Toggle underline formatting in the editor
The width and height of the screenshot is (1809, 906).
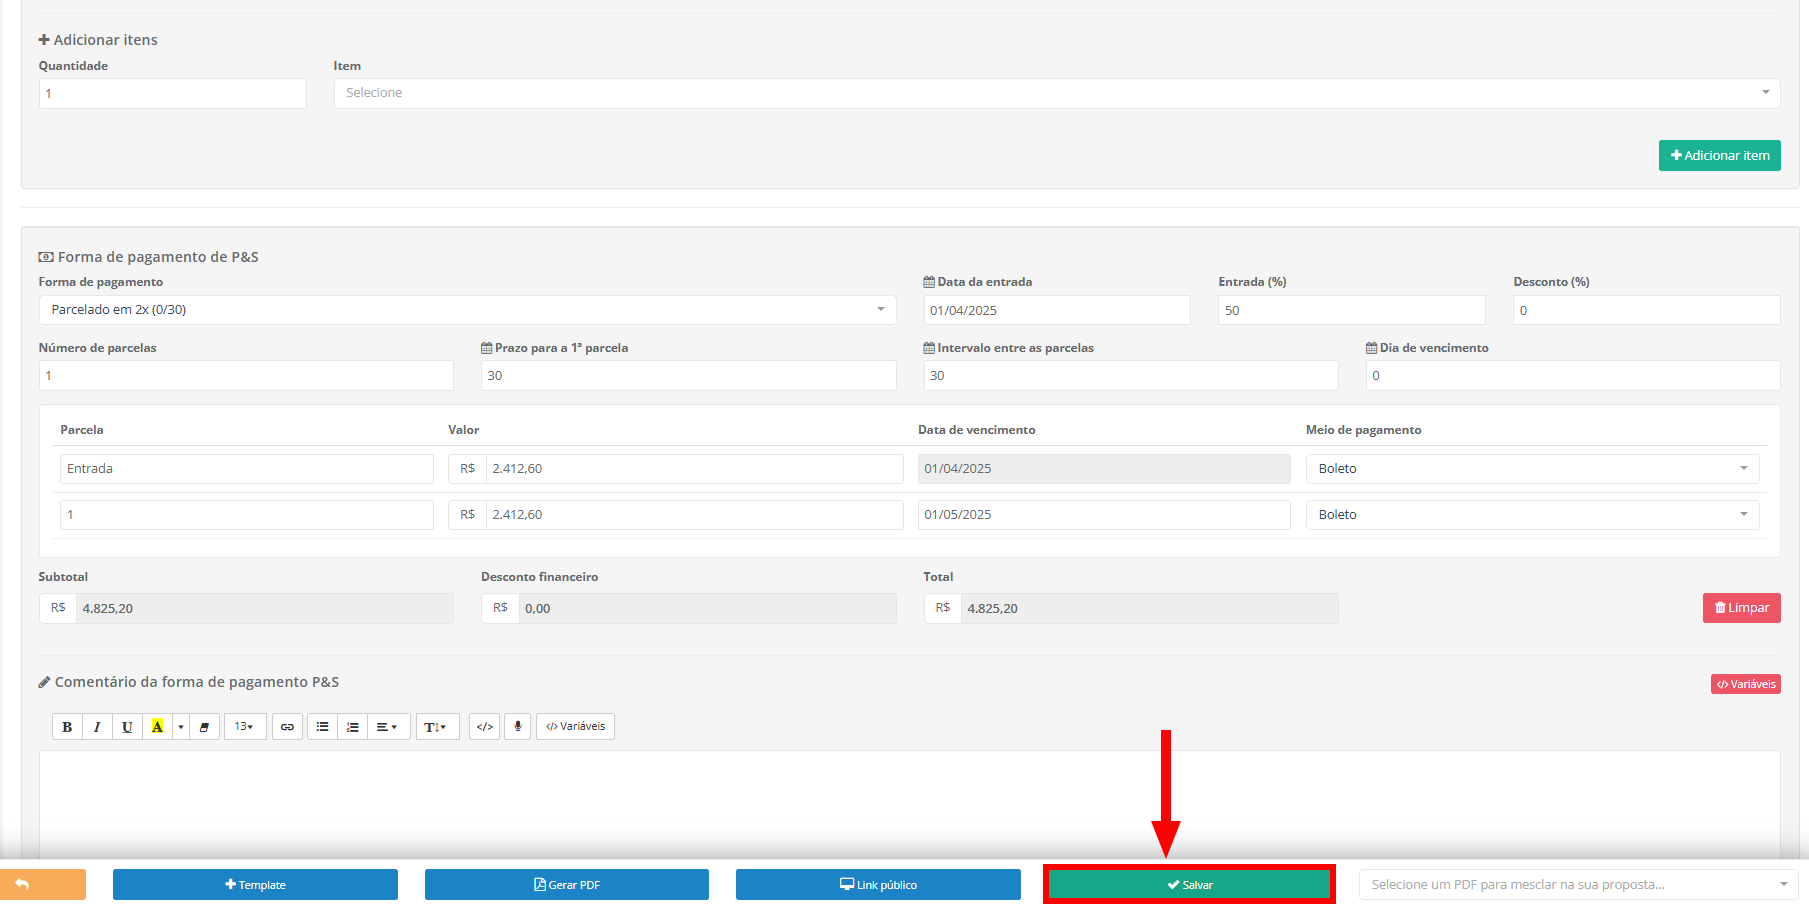(x=127, y=727)
